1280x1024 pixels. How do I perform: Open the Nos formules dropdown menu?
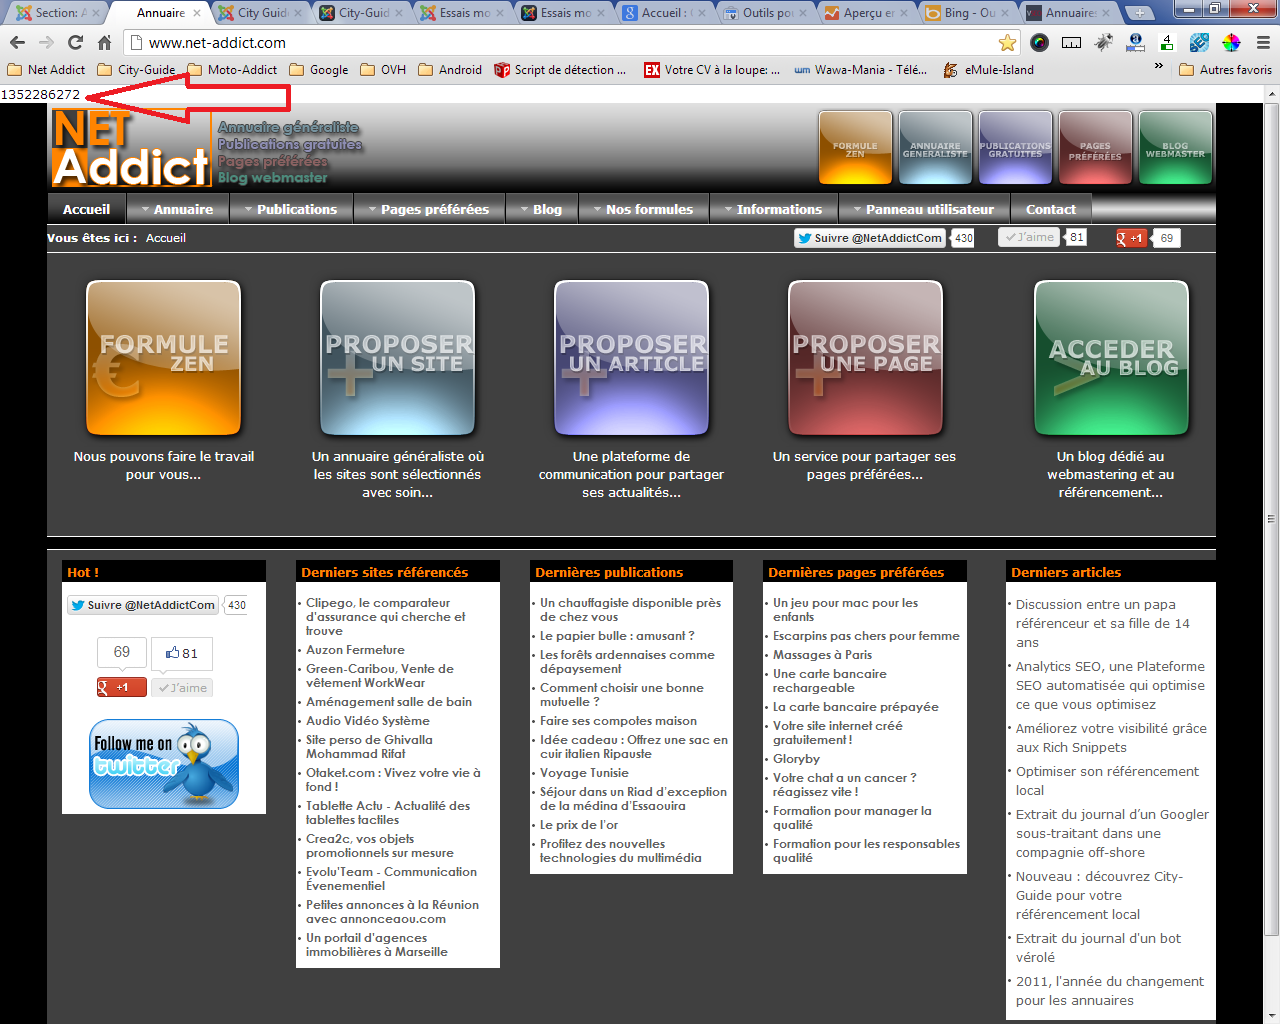[643, 209]
